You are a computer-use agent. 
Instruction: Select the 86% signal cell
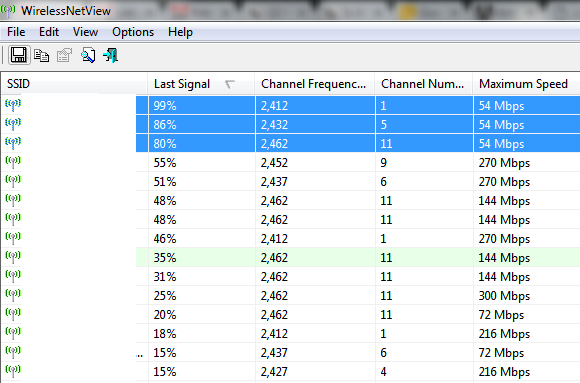[202, 124]
